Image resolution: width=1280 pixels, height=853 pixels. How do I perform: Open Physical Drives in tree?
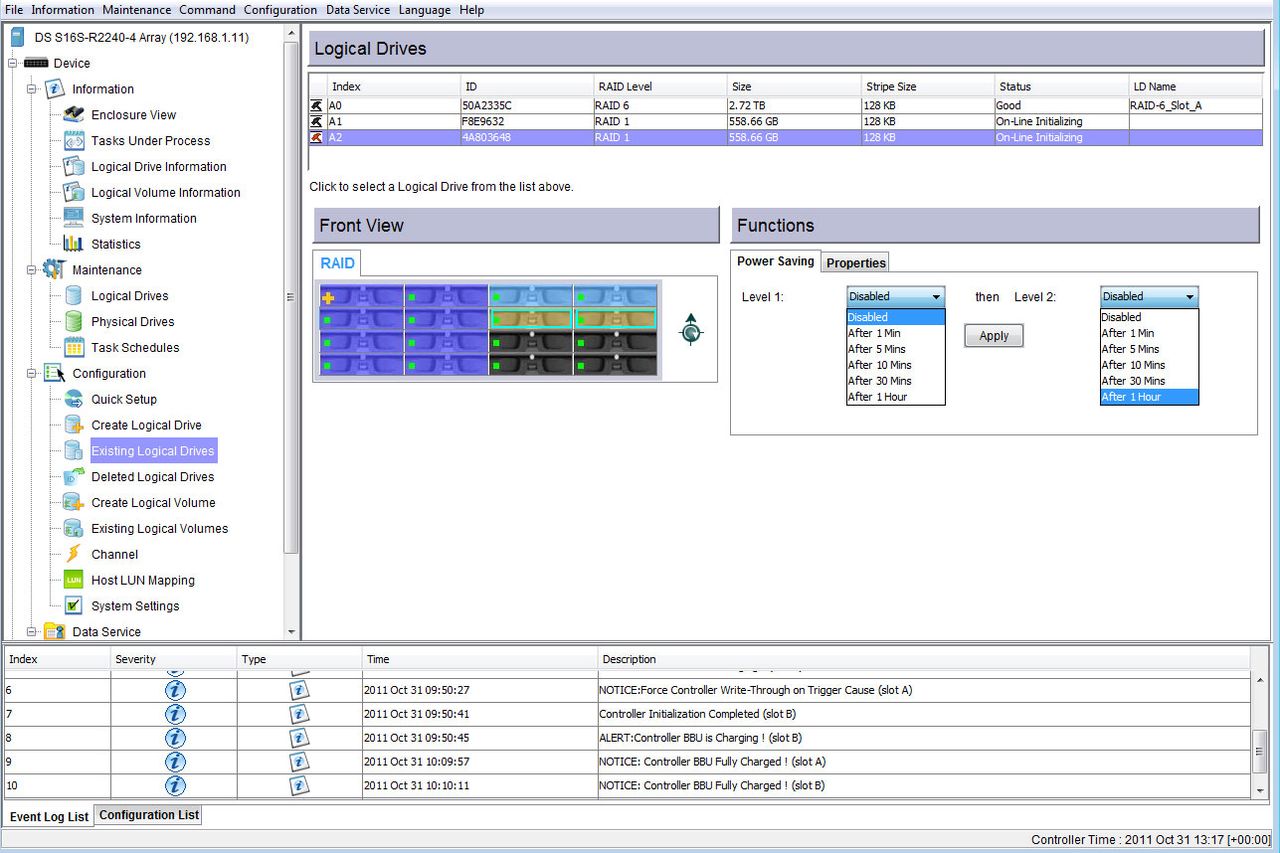[133, 322]
